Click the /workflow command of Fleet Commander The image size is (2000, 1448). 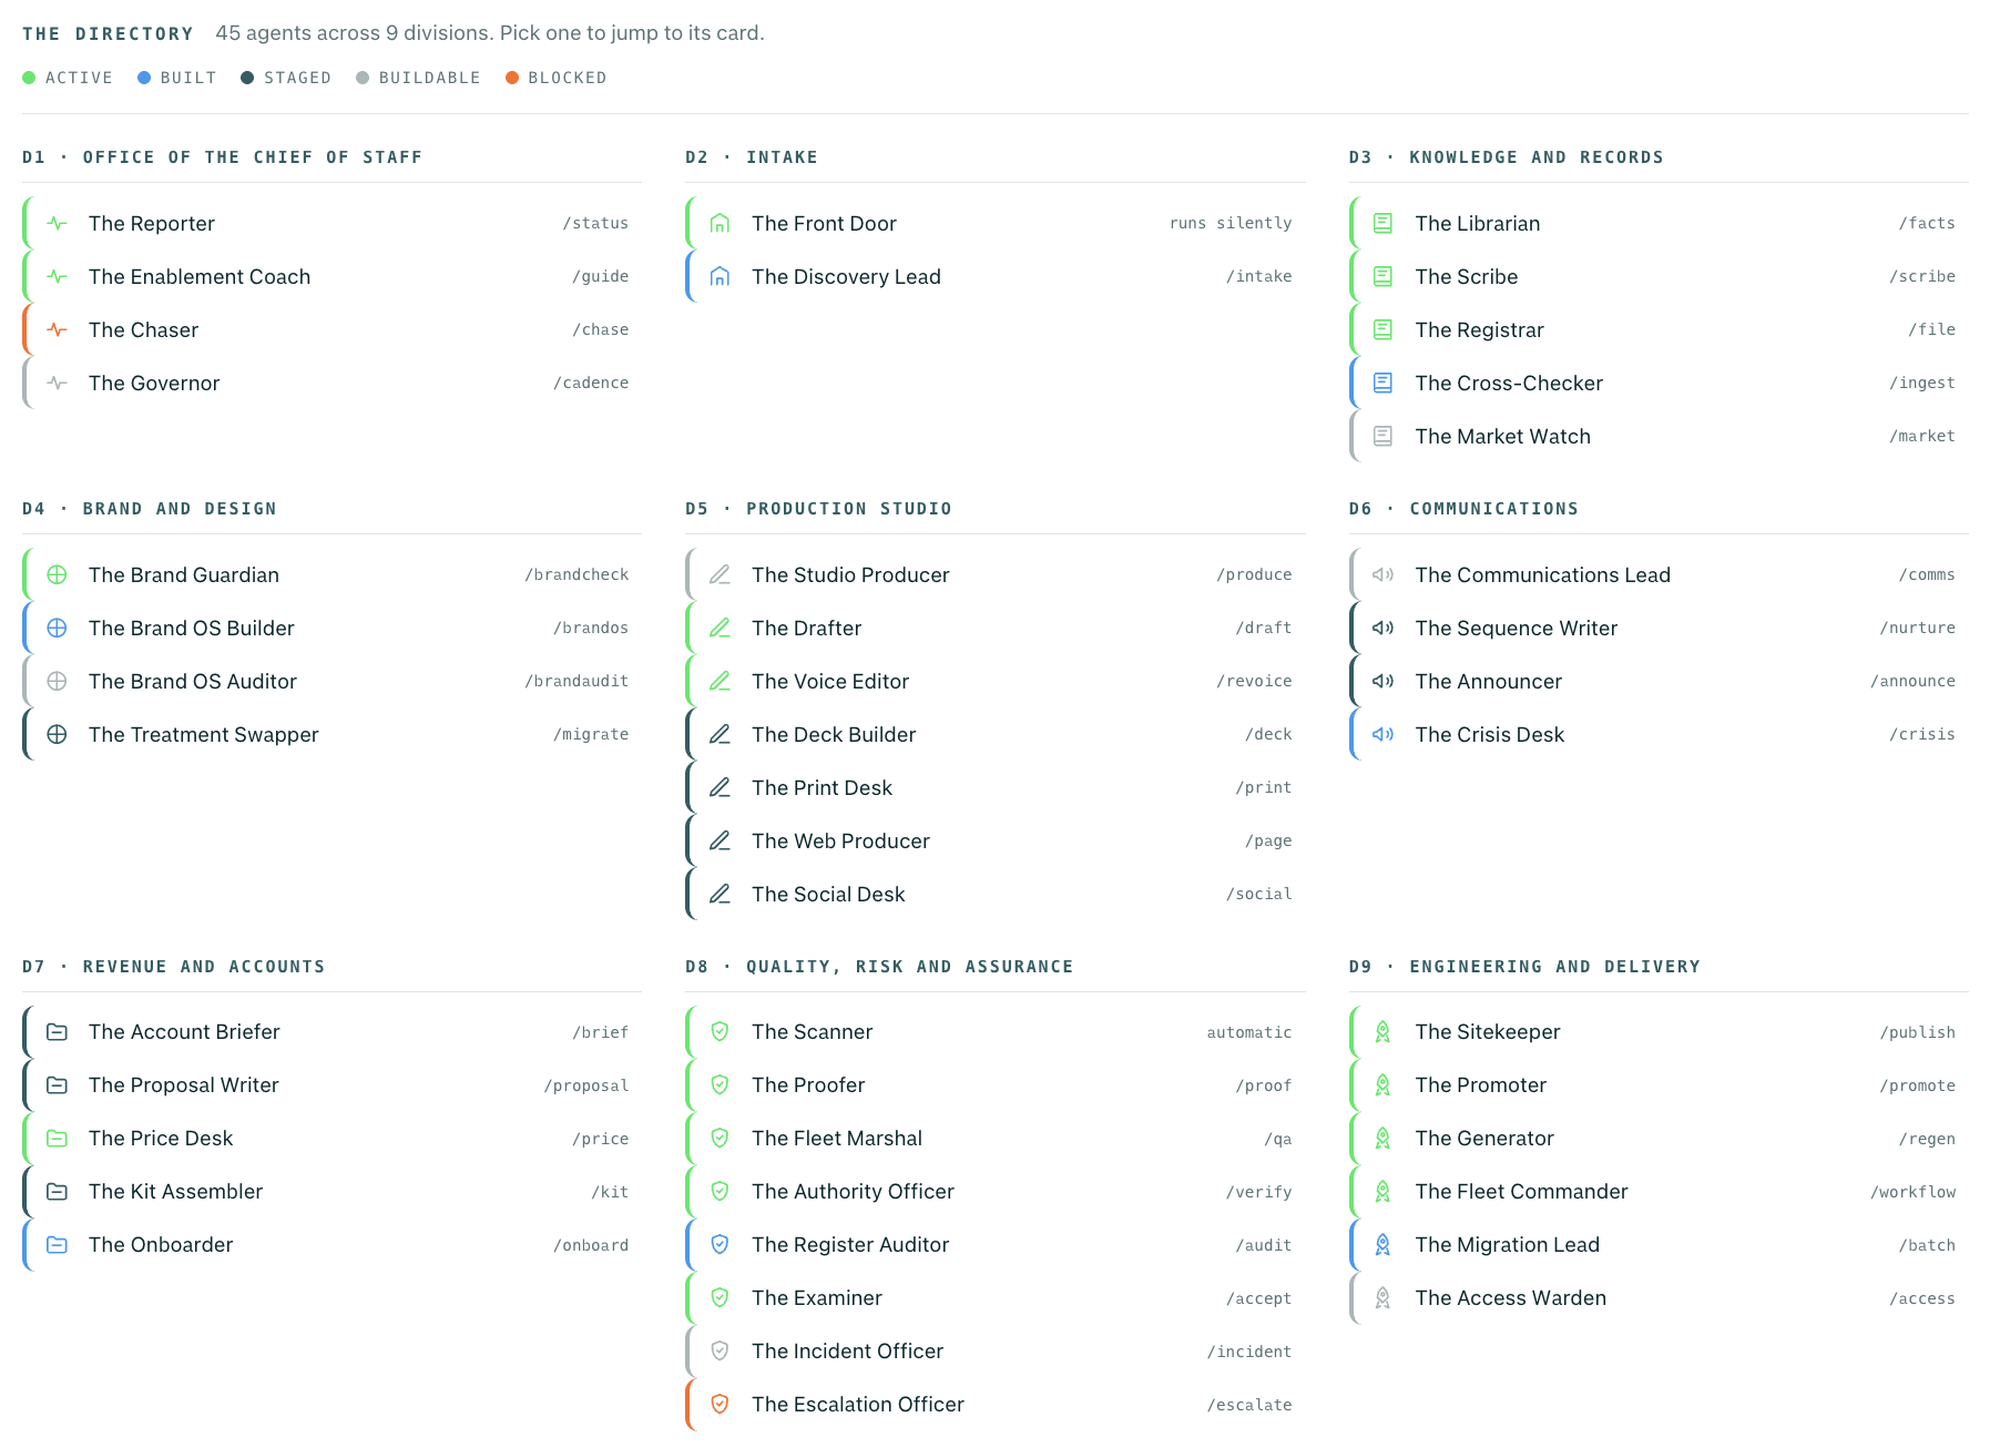(1913, 1192)
